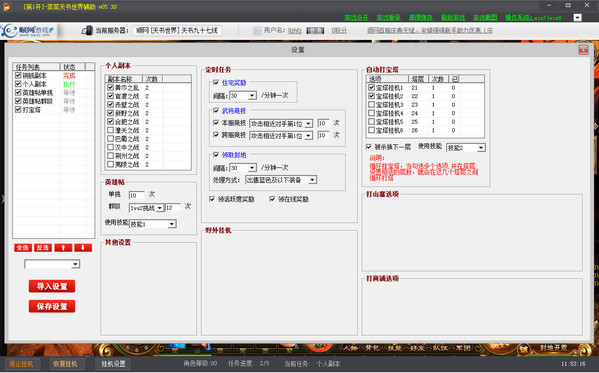Click the 副本名称 column header
This screenshot has height=373, width=599.
tap(124, 79)
